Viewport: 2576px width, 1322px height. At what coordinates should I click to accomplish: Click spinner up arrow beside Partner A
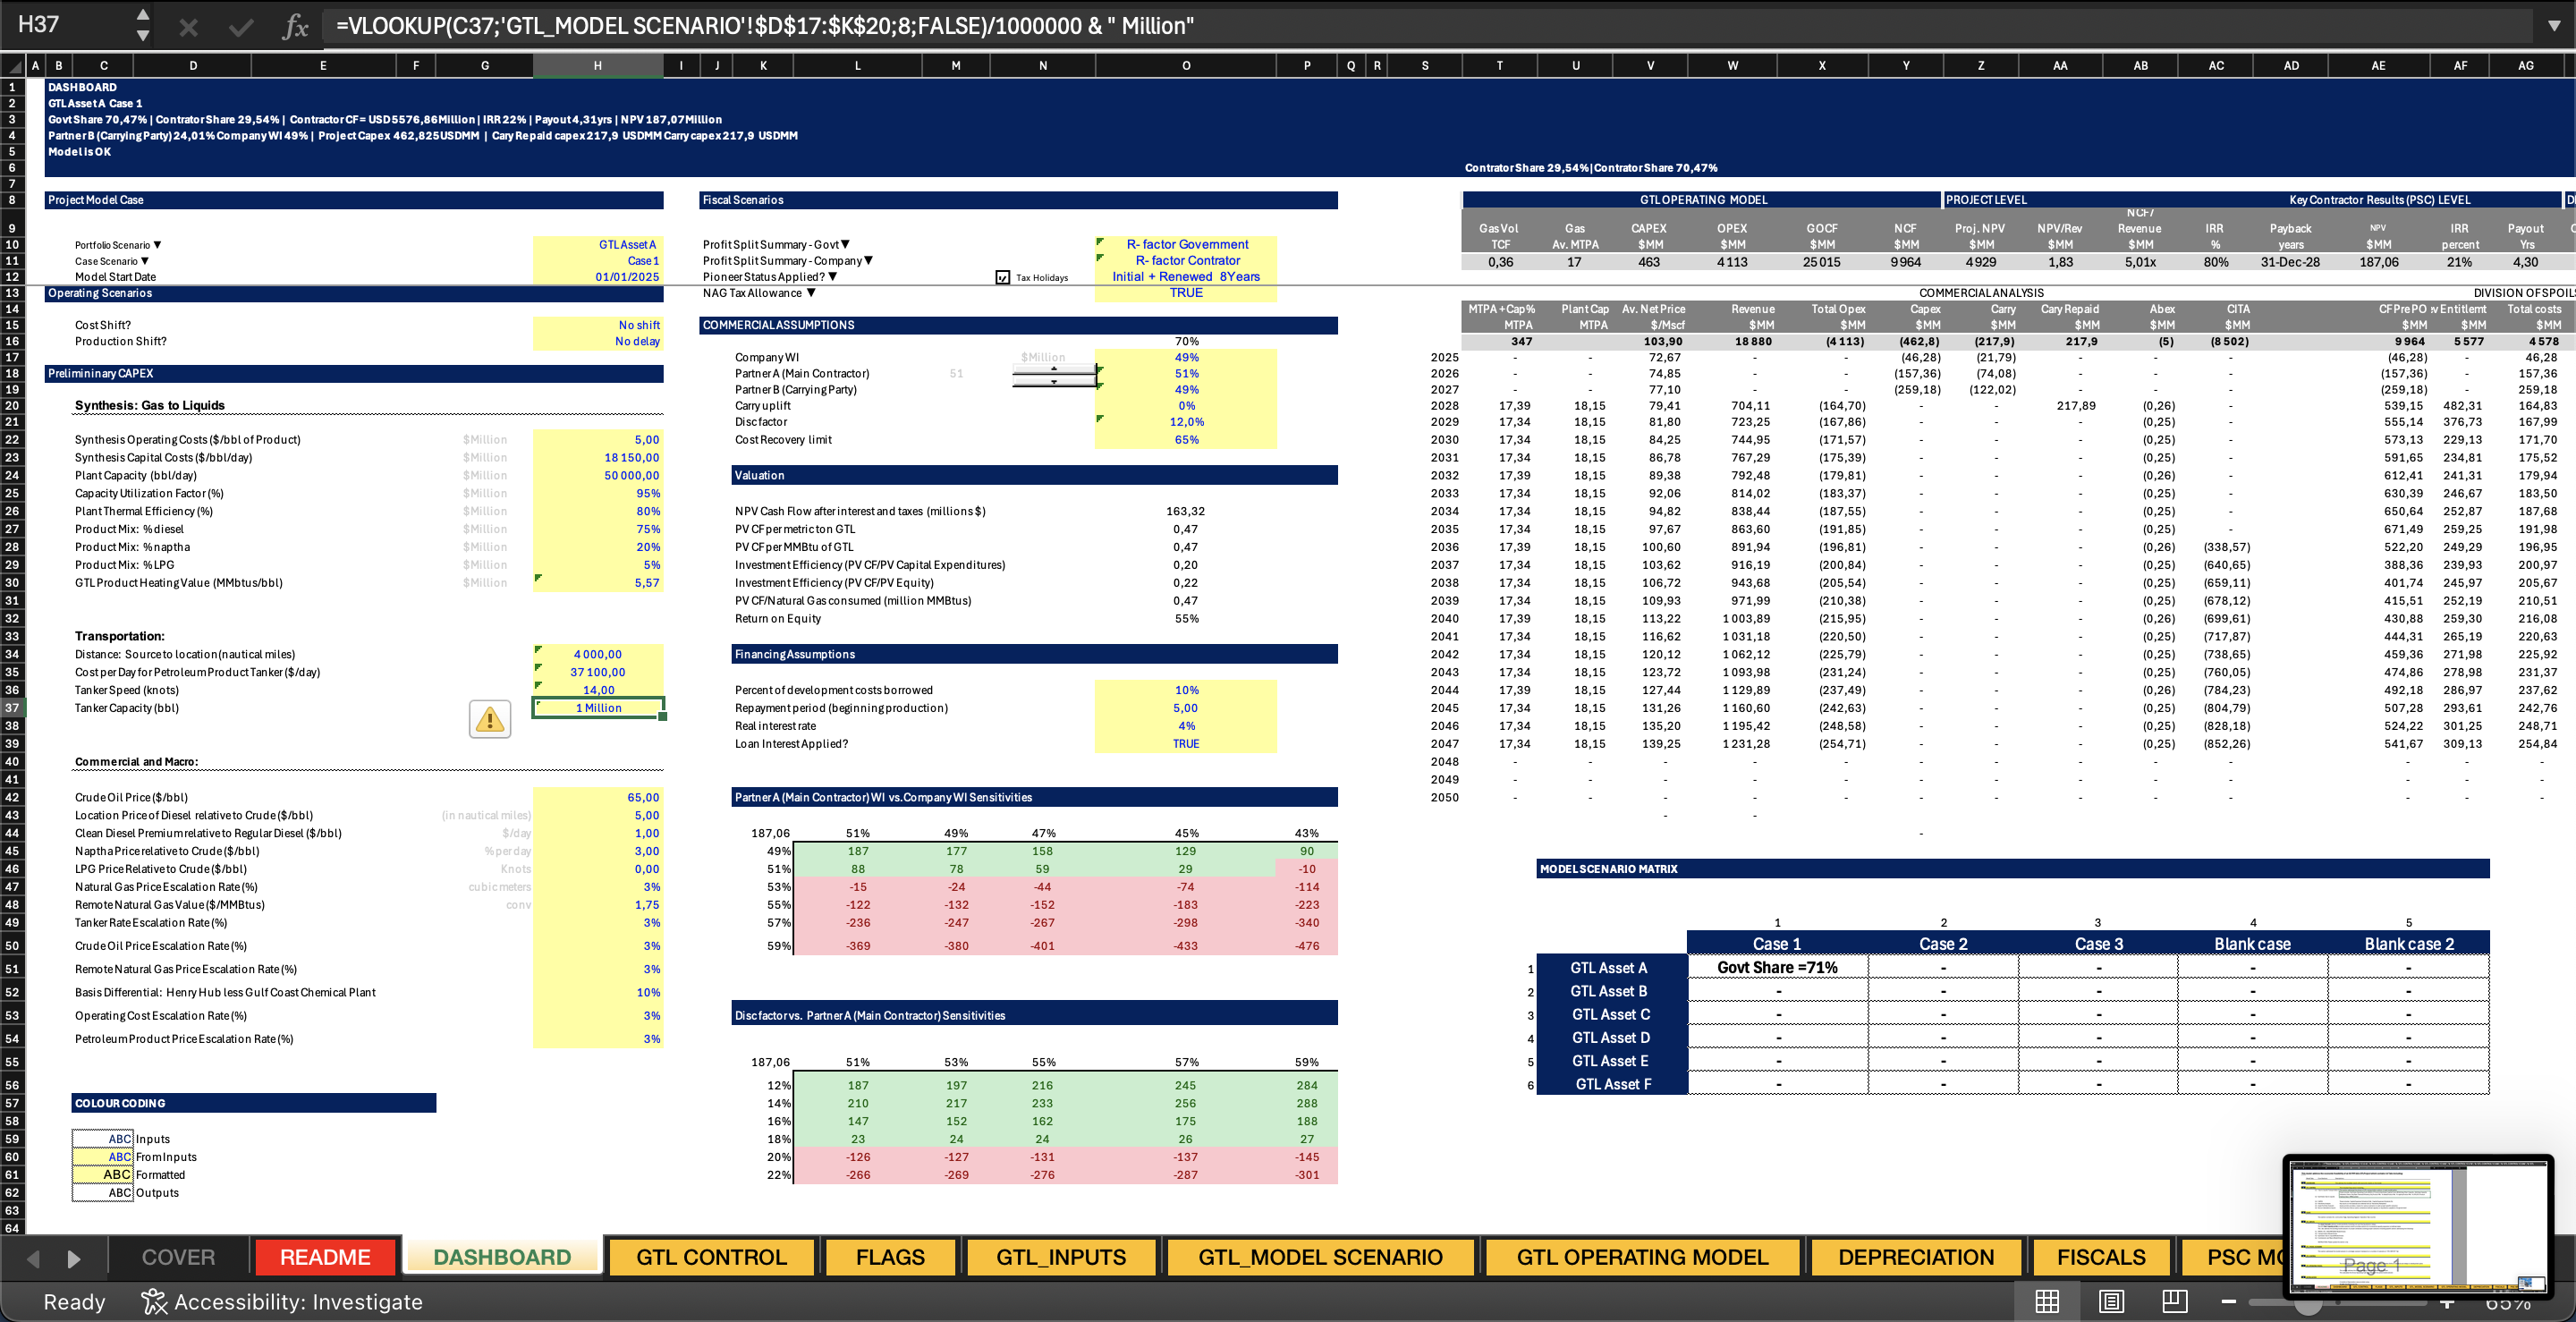(1054, 368)
